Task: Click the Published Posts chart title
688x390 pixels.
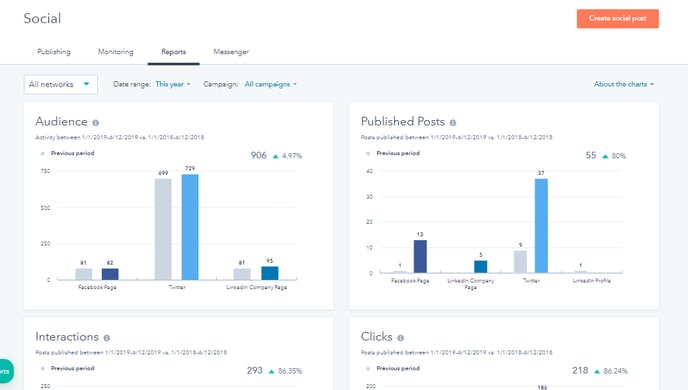Action: [x=403, y=122]
